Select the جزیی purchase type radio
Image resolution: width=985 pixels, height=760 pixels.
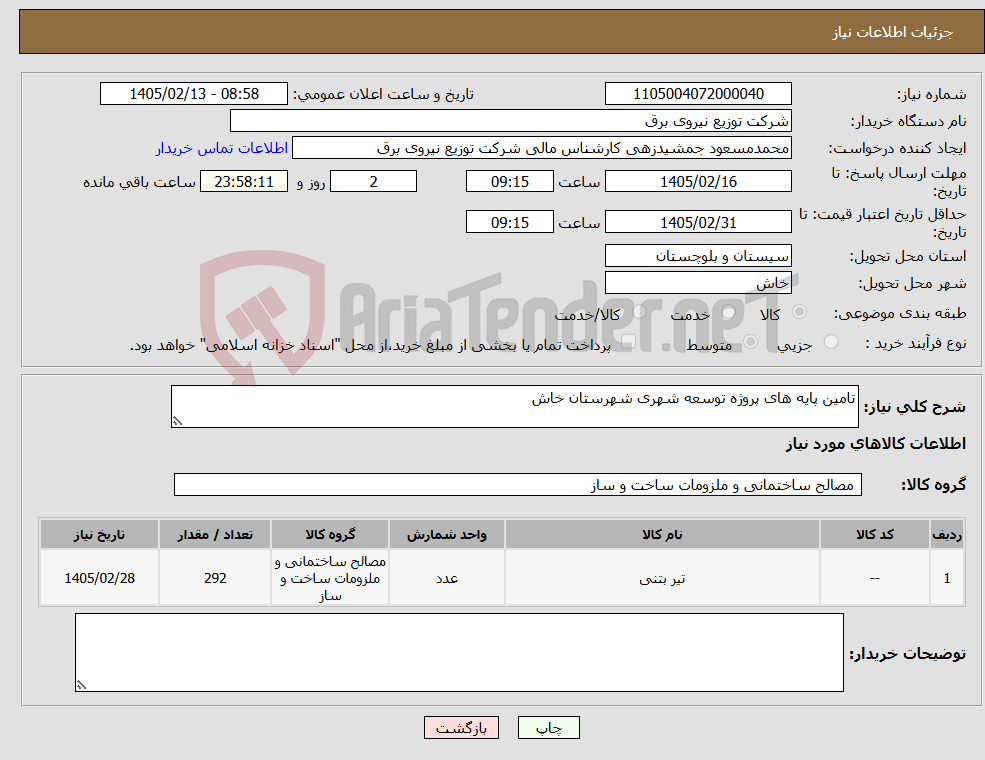831,342
